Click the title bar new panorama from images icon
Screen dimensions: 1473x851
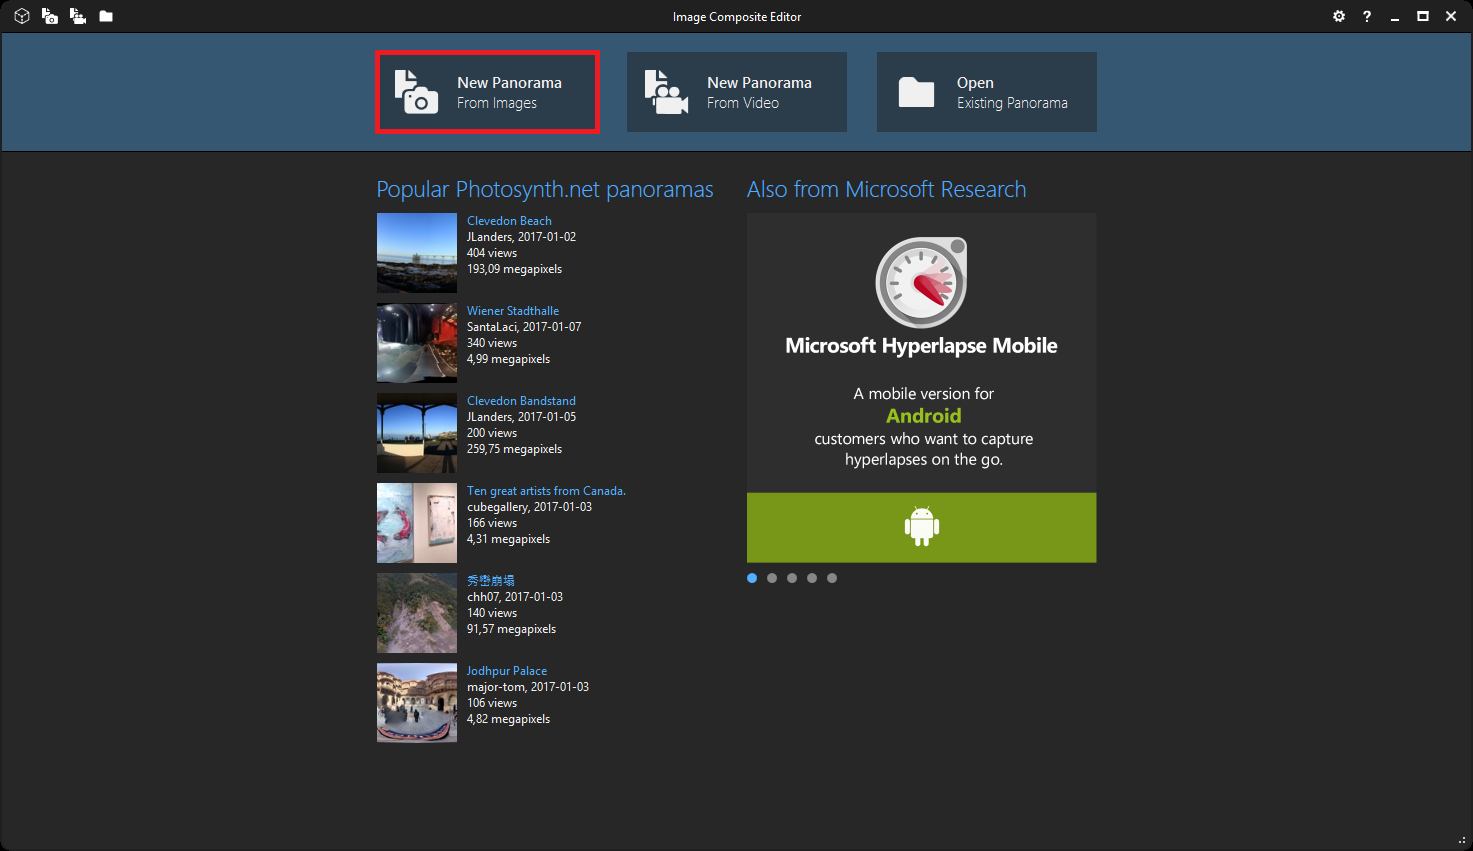pyautogui.click(x=49, y=16)
